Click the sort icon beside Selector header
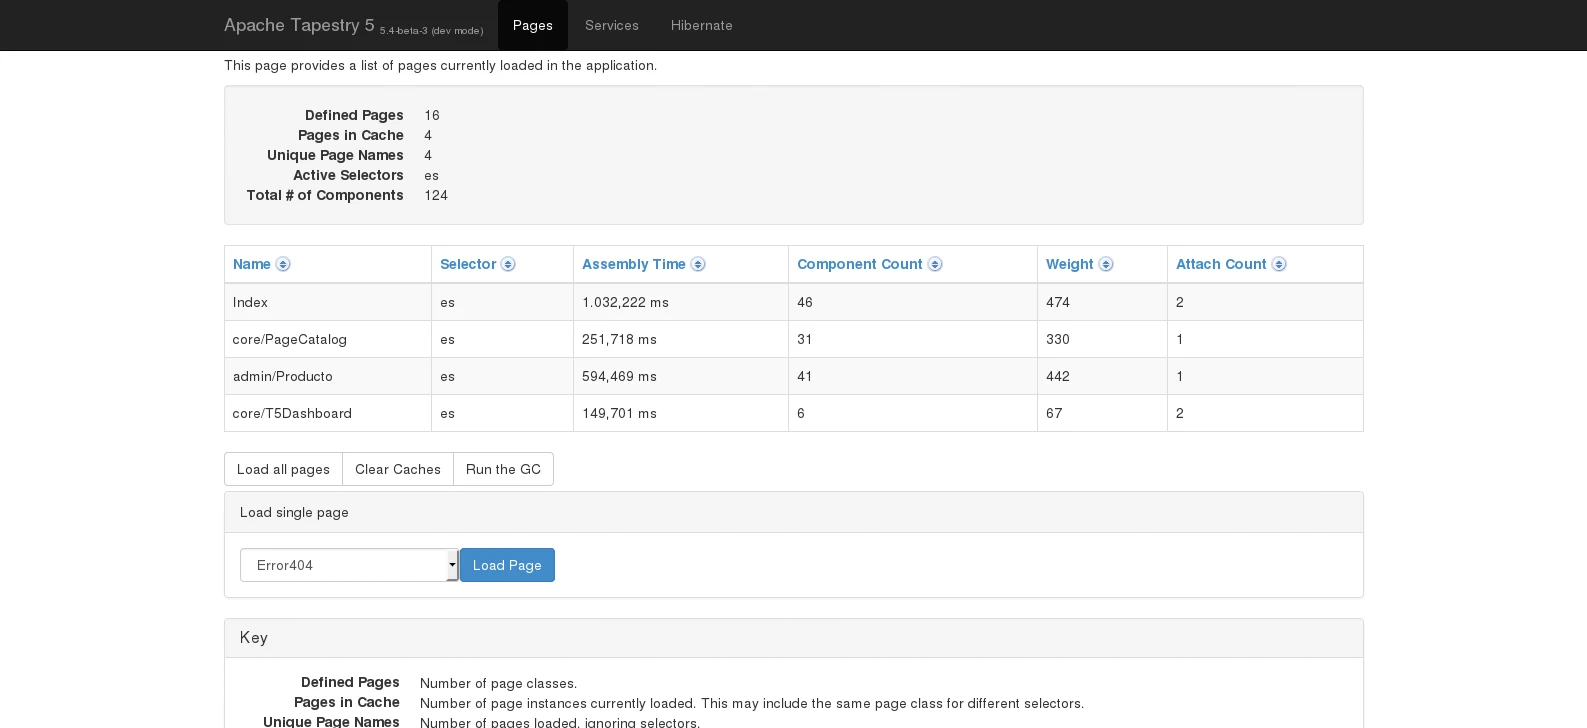Screen dimensions: 1587x728 tap(508, 264)
